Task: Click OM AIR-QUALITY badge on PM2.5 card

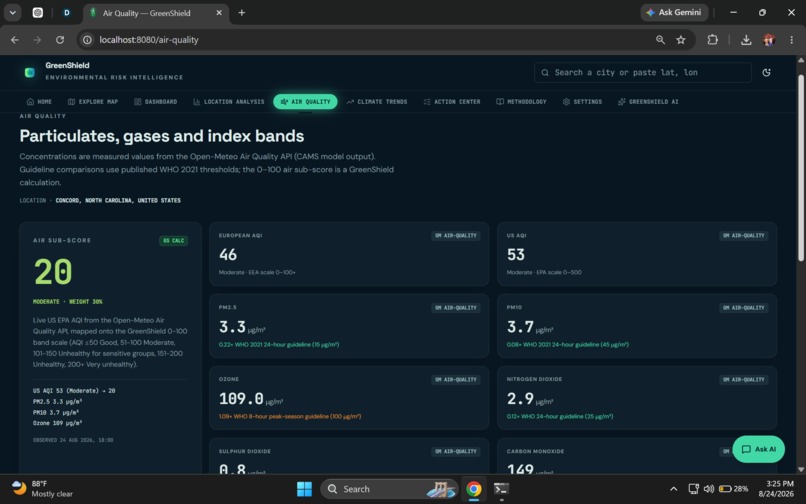Action: coord(455,308)
